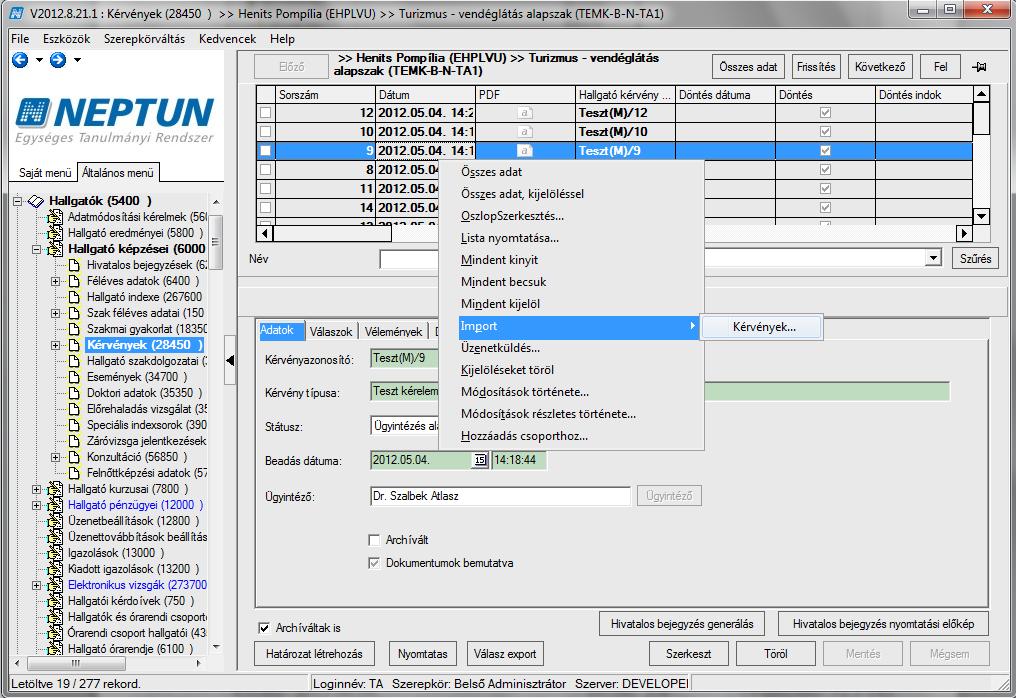The width and height of the screenshot is (1016, 698).
Task: Click the Döntés indok column header
Action: pyautogui.click(x=924, y=95)
